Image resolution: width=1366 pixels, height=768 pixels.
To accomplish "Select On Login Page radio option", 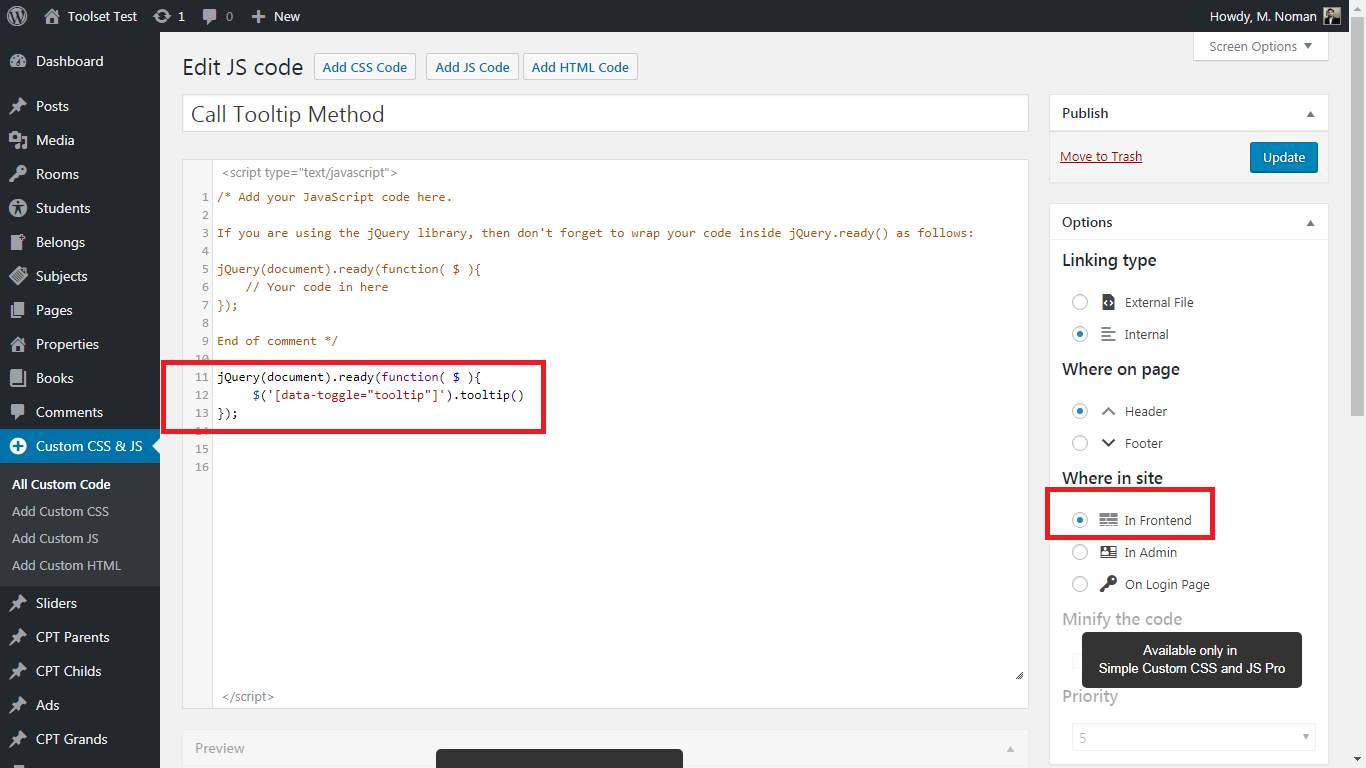I will [1080, 584].
